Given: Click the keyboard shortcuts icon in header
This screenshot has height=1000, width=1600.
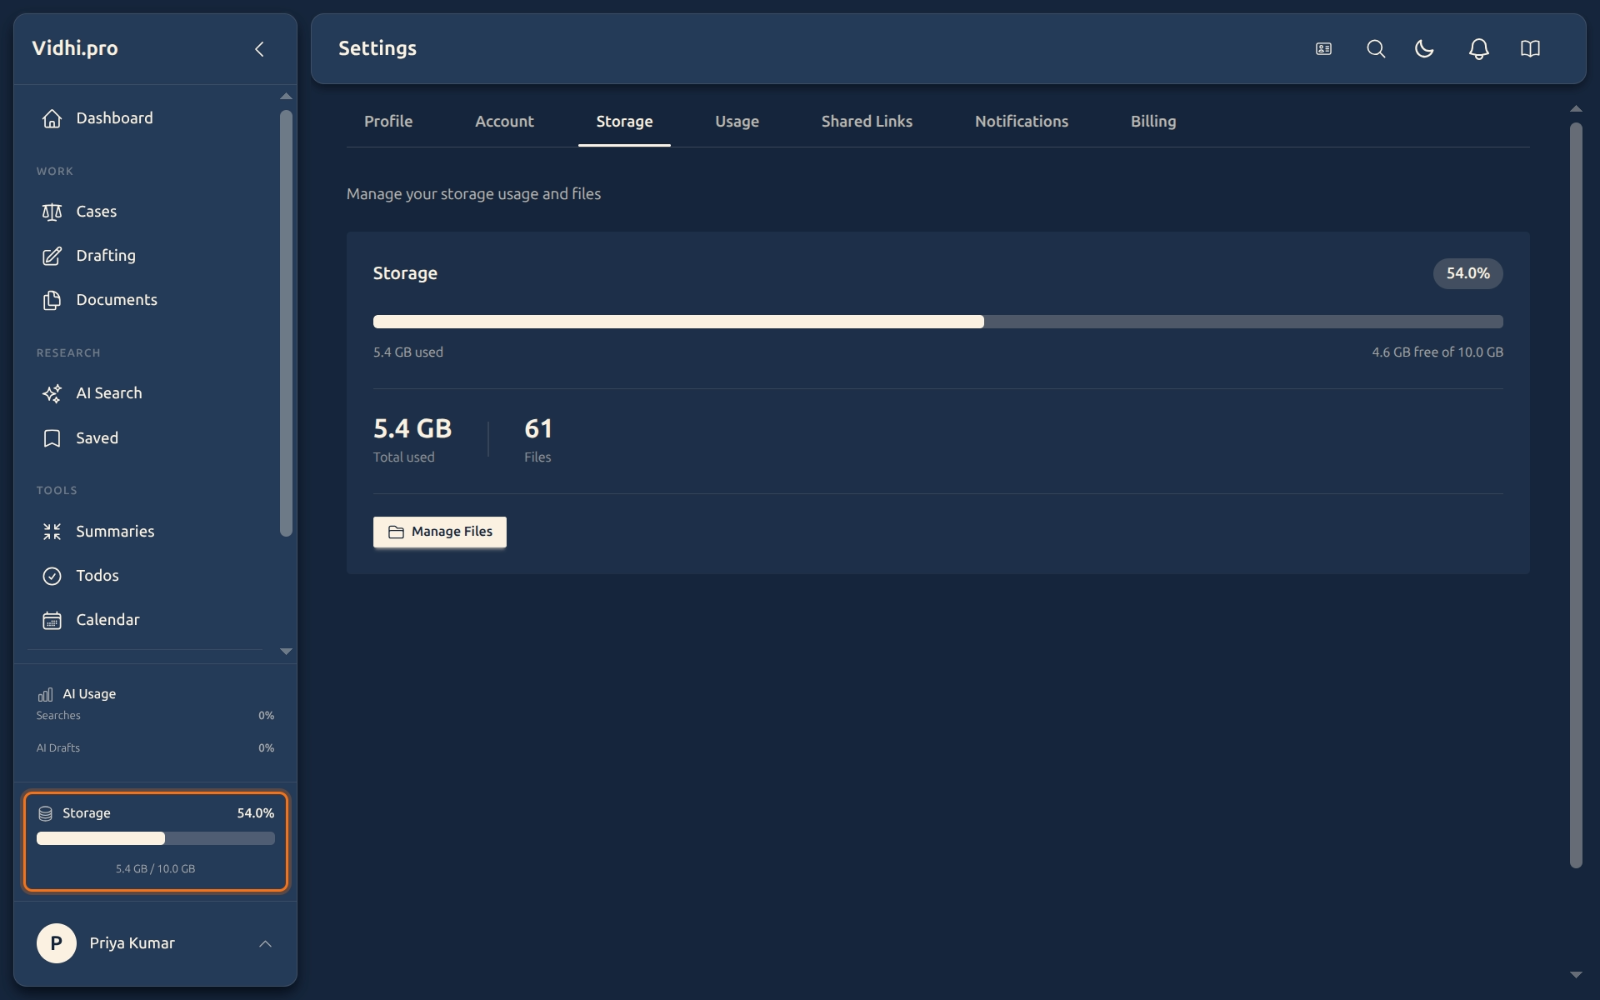Looking at the screenshot, I should coord(1324,49).
